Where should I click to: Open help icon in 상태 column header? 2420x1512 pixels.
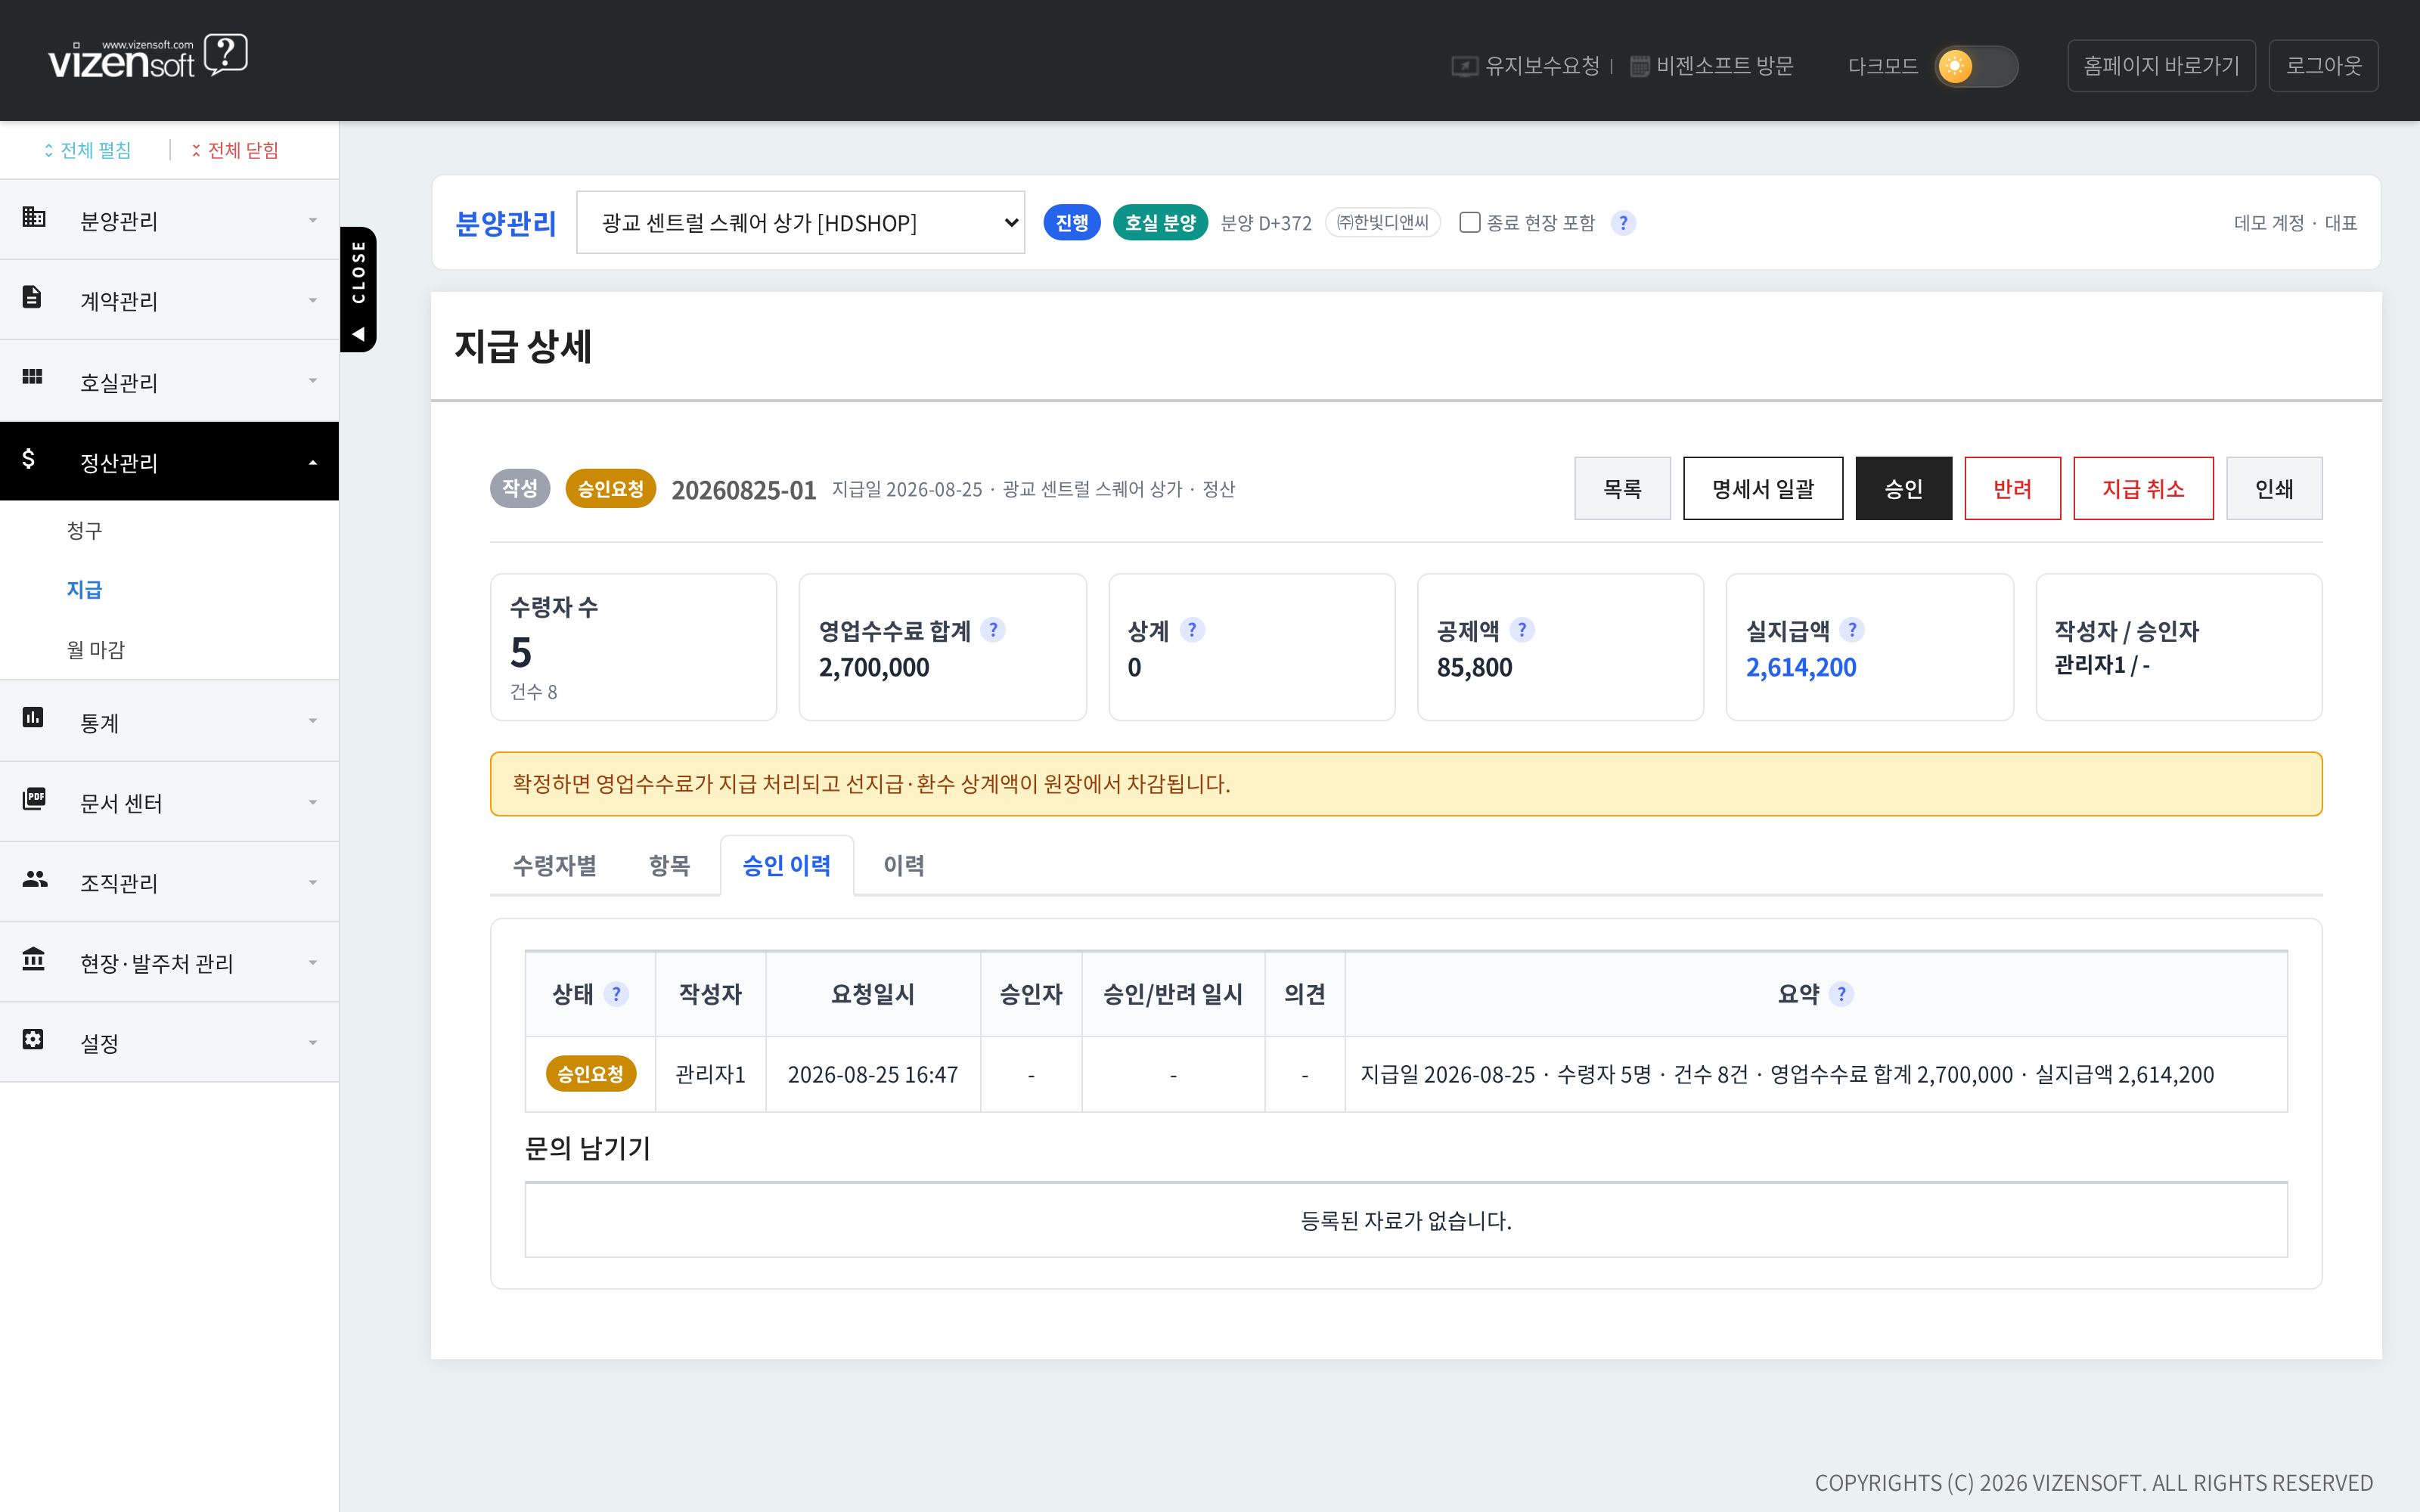[x=616, y=994]
